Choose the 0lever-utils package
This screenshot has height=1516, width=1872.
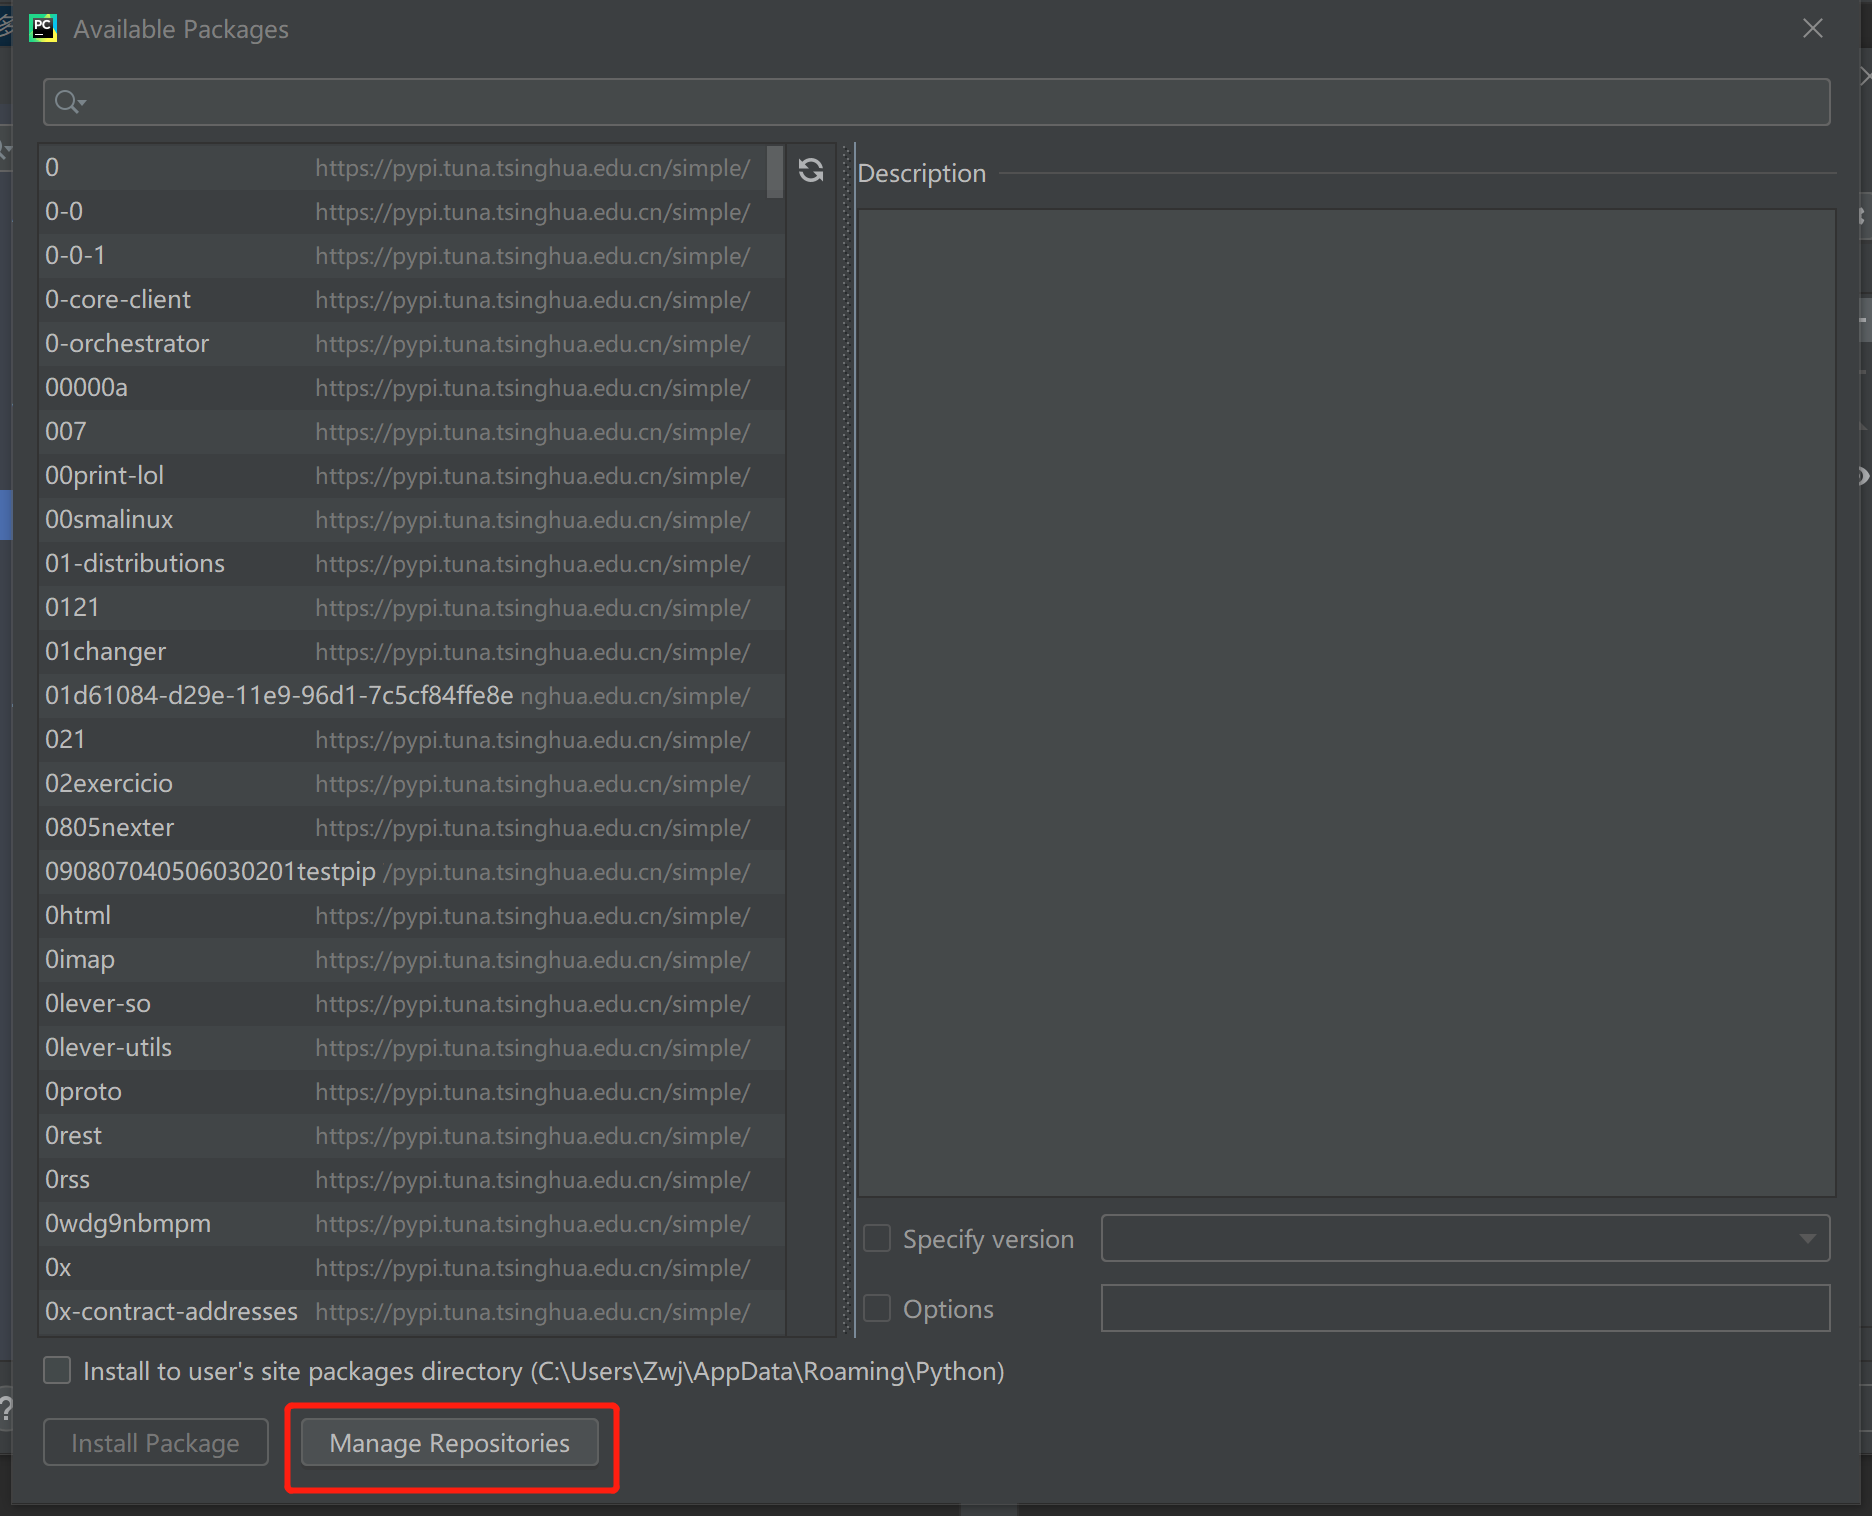(x=412, y=1048)
